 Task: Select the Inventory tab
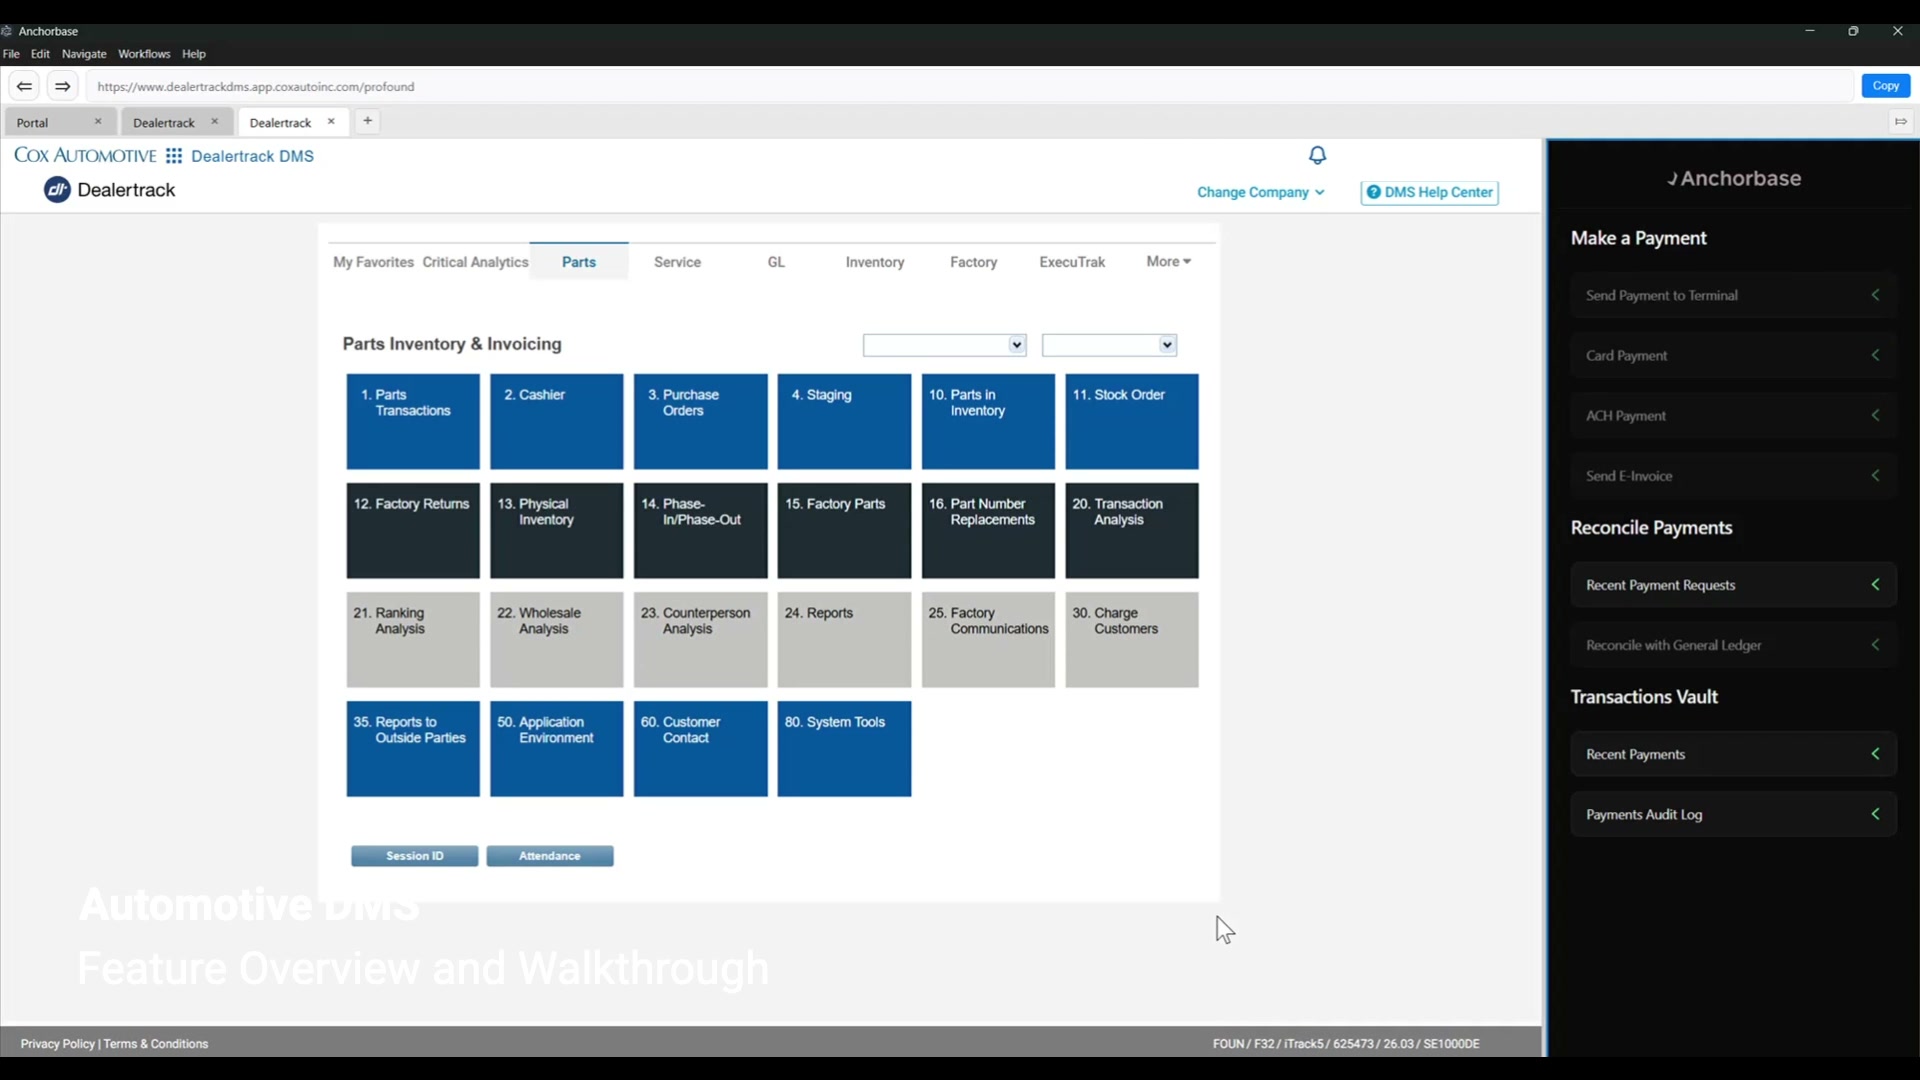[x=874, y=262]
